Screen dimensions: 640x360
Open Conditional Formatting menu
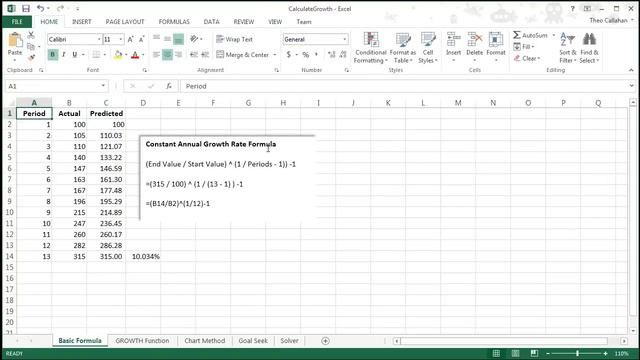371,48
